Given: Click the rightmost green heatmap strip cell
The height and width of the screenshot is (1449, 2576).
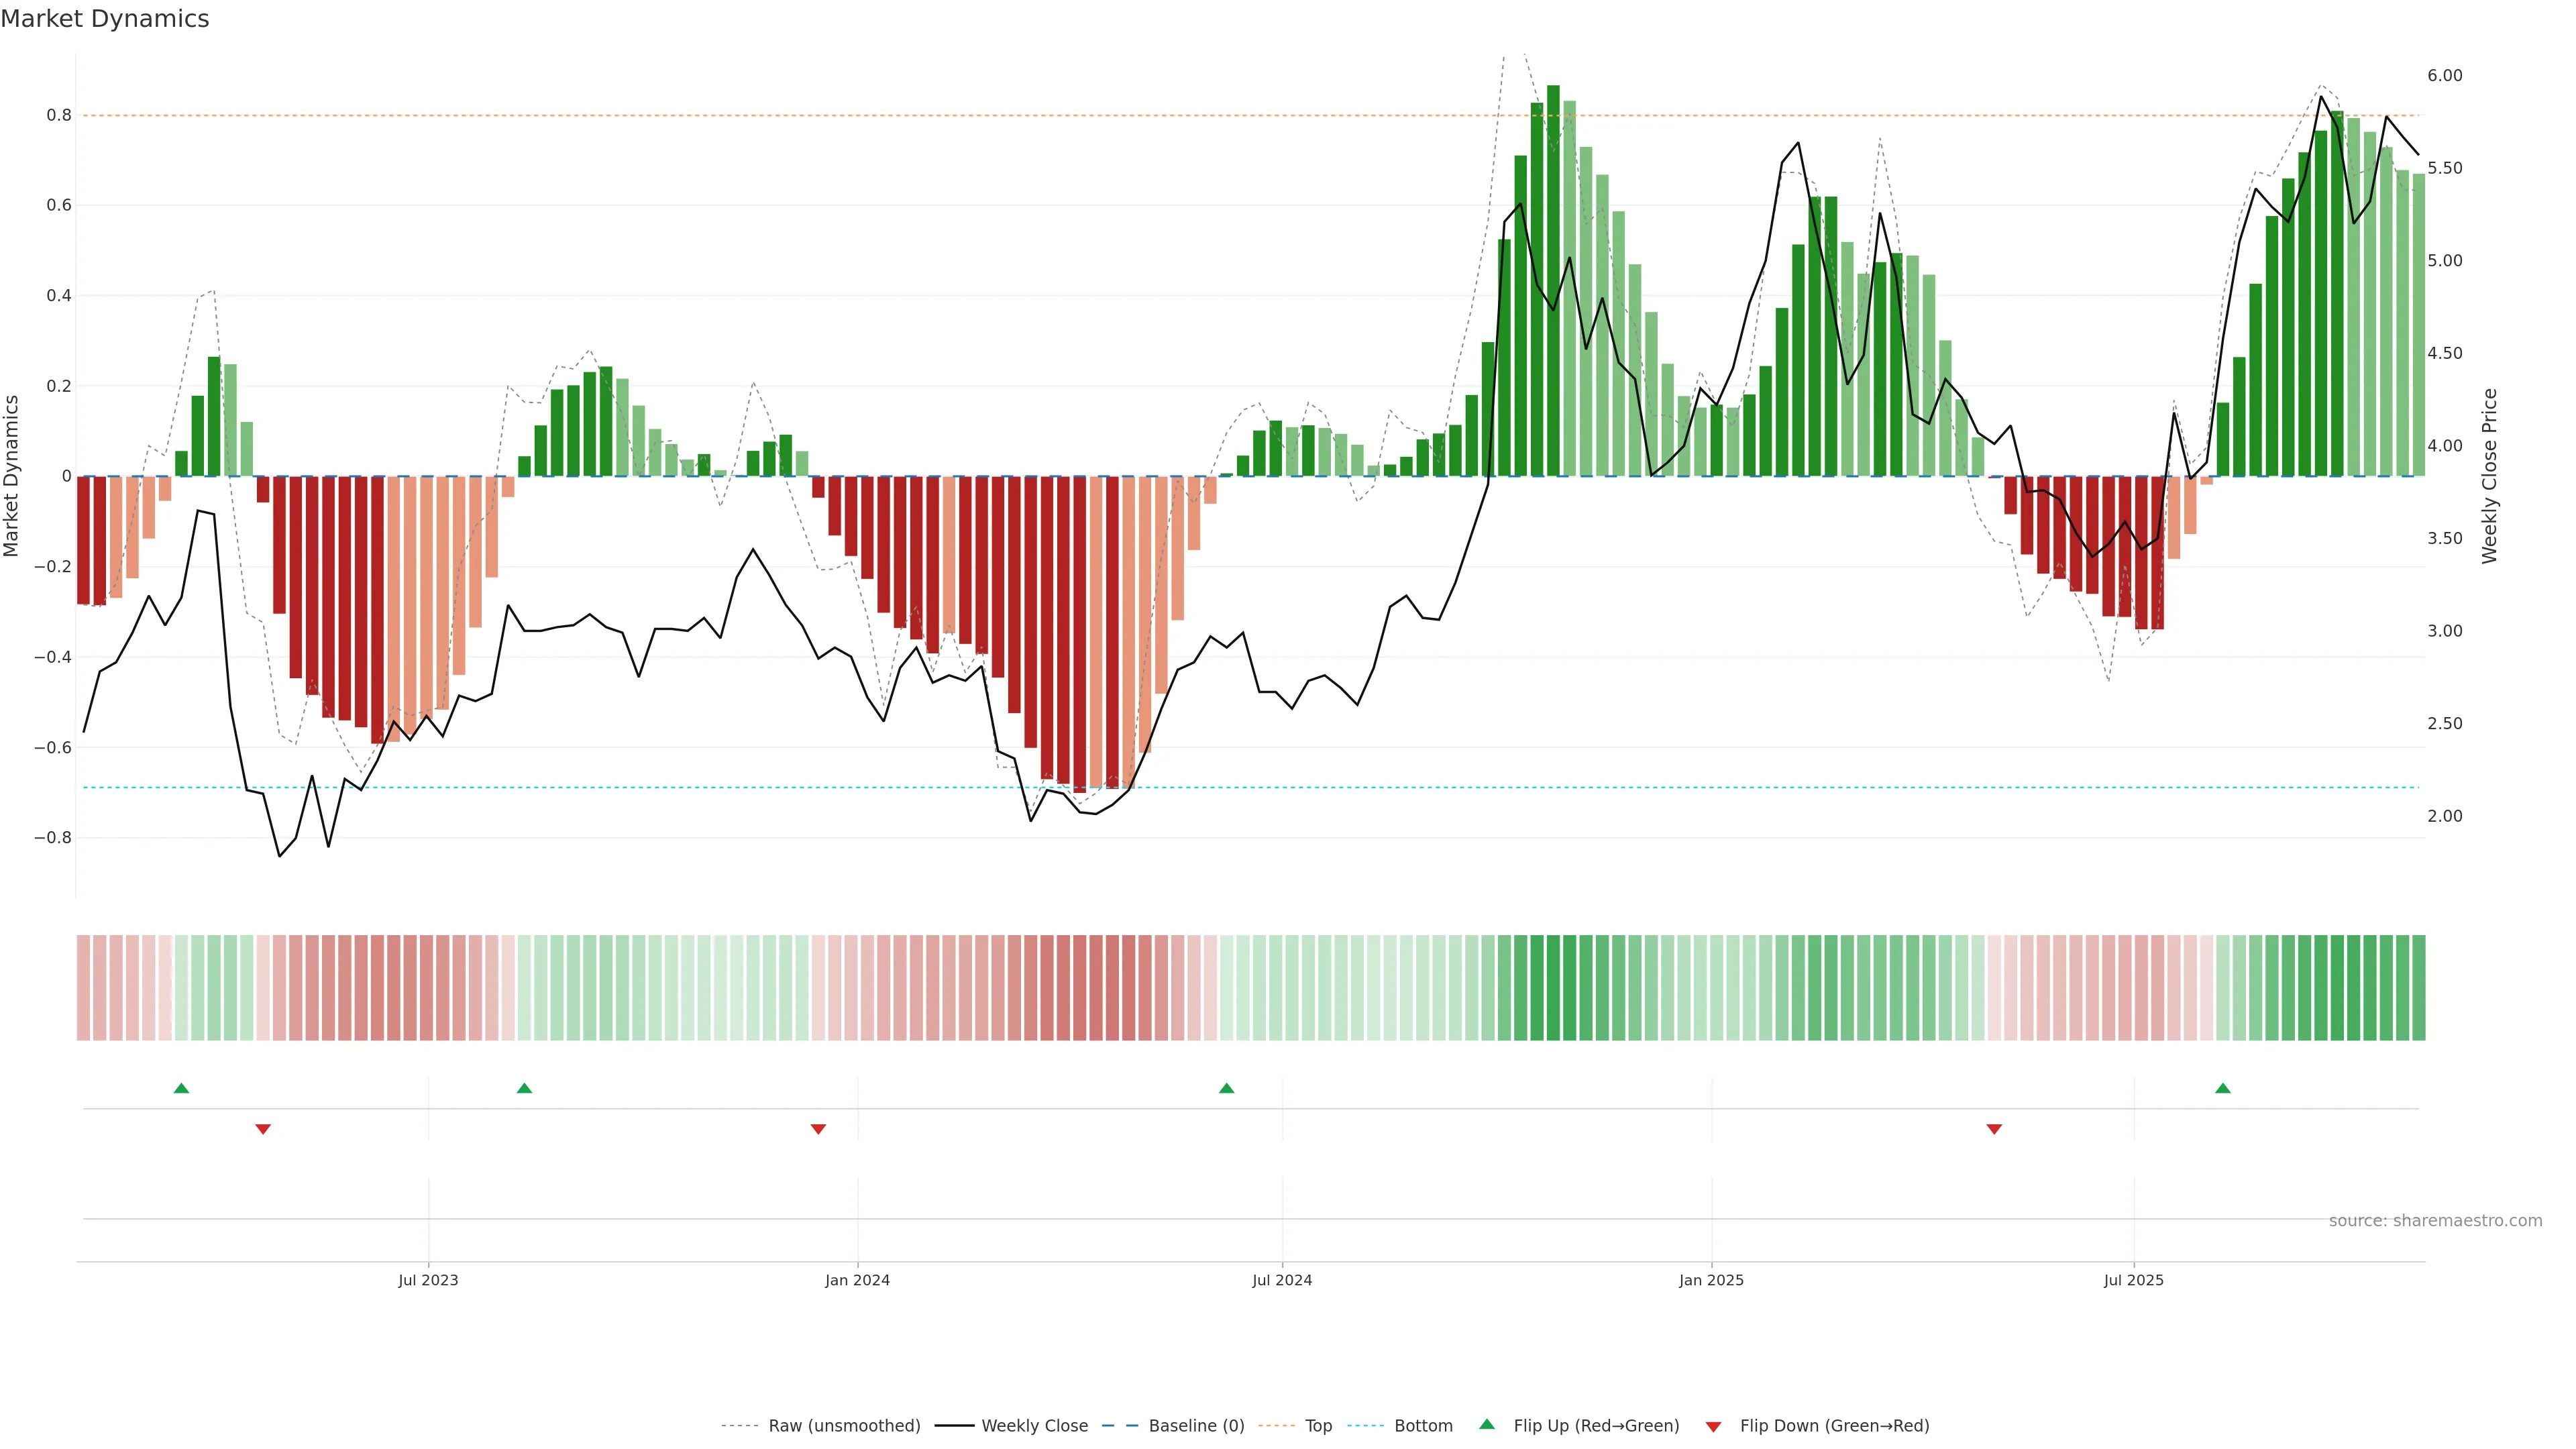Looking at the screenshot, I should point(2418,987).
